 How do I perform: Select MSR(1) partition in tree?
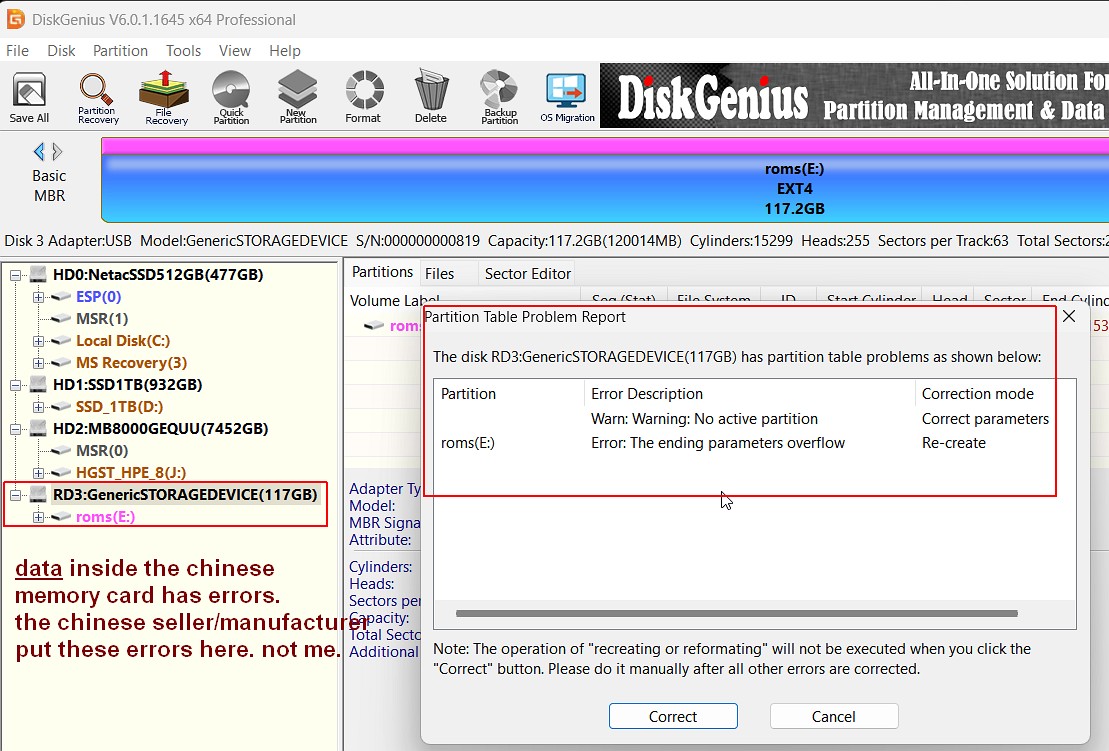pos(102,319)
